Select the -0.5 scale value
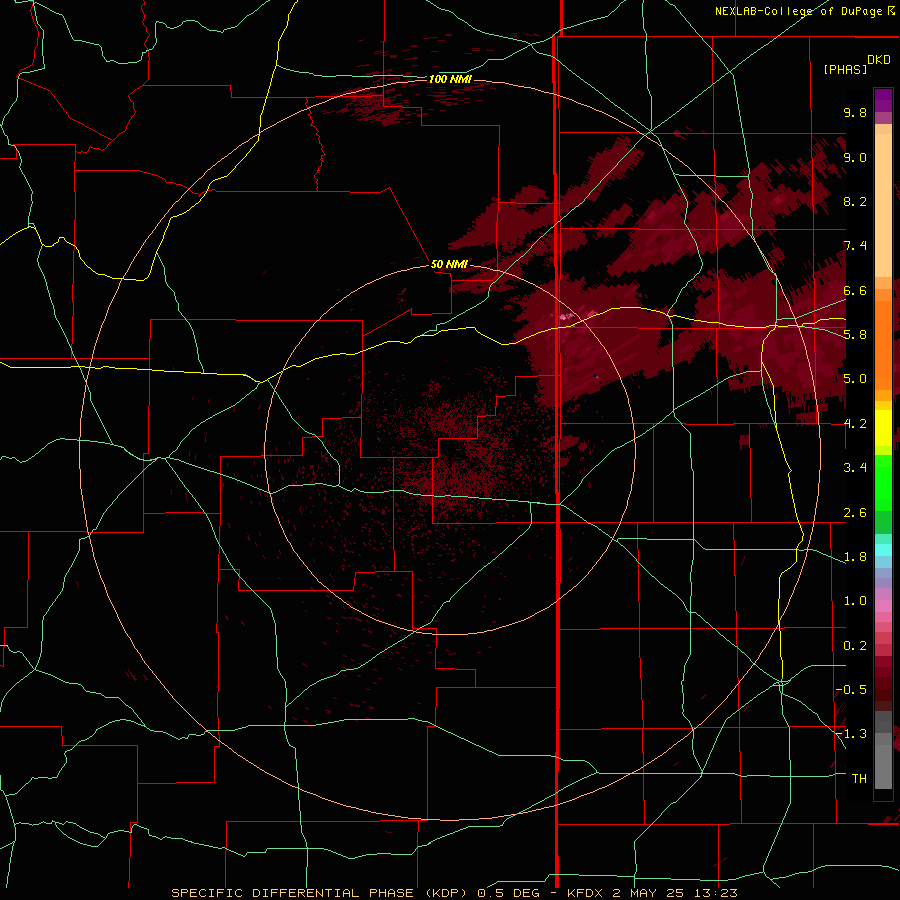The width and height of the screenshot is (900, 900). 851,690
